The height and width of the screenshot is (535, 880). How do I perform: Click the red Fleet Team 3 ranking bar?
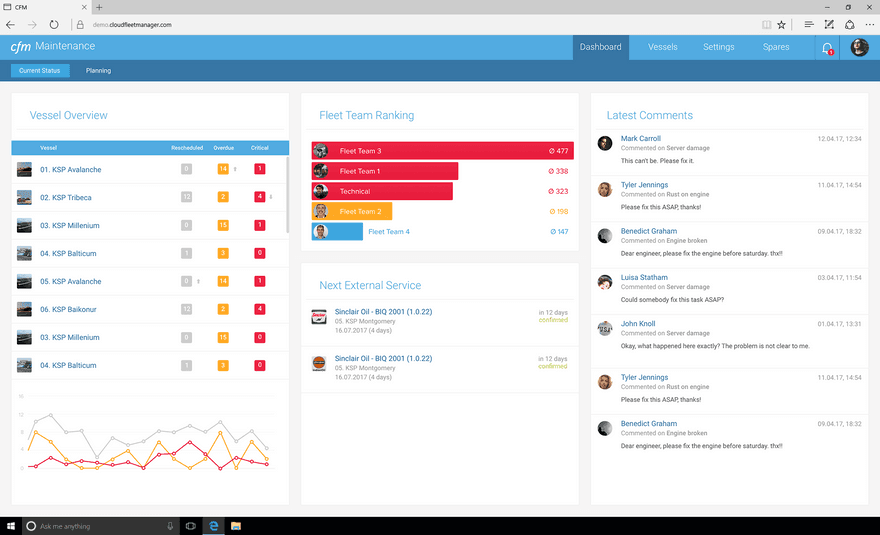440,151
